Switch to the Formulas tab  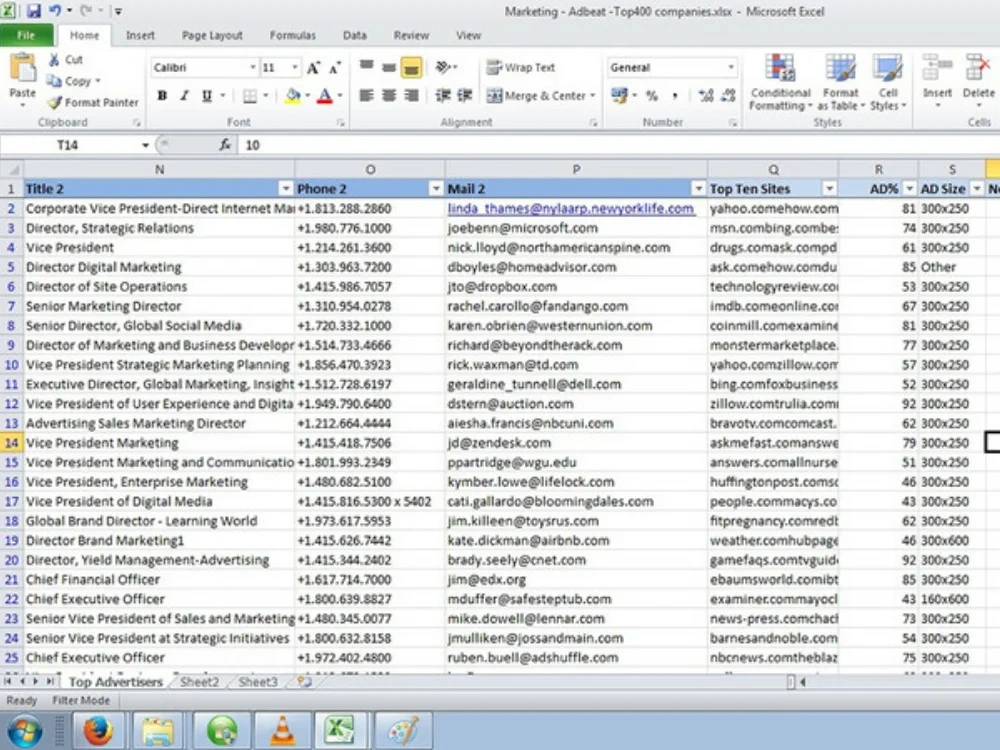click(x=293, y=36)
